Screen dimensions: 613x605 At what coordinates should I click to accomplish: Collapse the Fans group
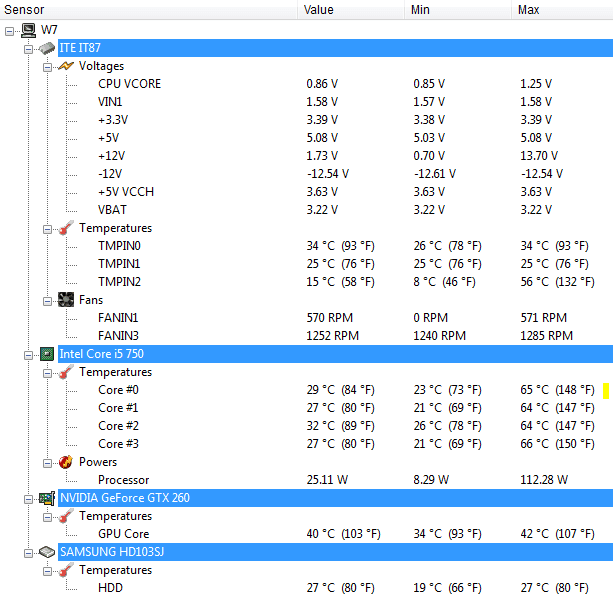coord(47,301)
